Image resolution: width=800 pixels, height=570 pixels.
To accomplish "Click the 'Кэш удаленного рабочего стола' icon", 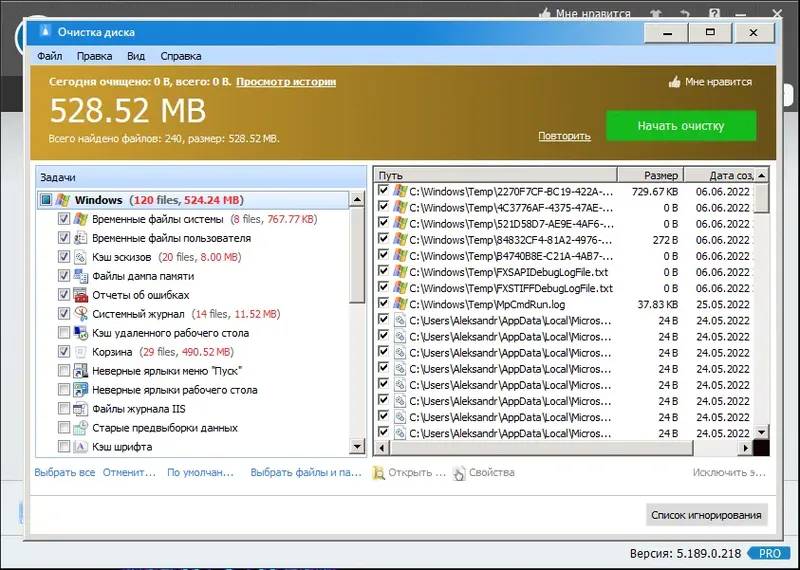I will click(x=81, y=333).
